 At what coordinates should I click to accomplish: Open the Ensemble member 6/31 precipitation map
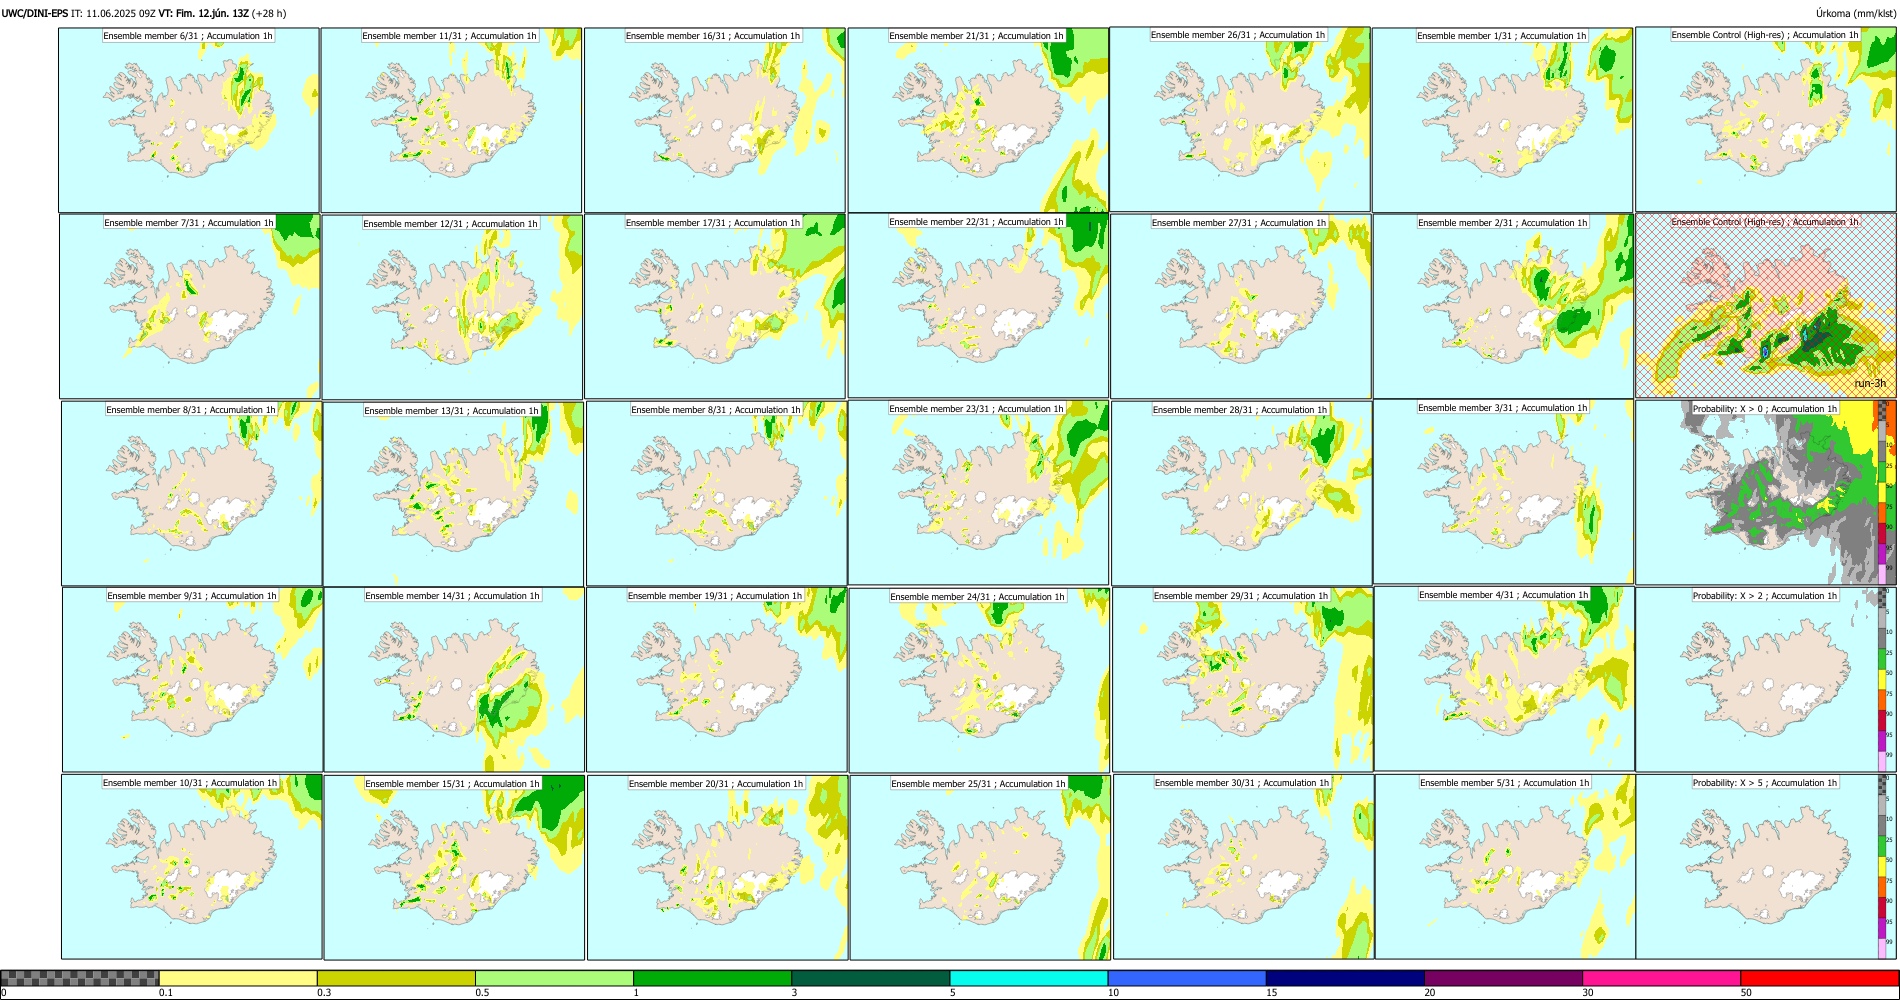coord(188,120)
